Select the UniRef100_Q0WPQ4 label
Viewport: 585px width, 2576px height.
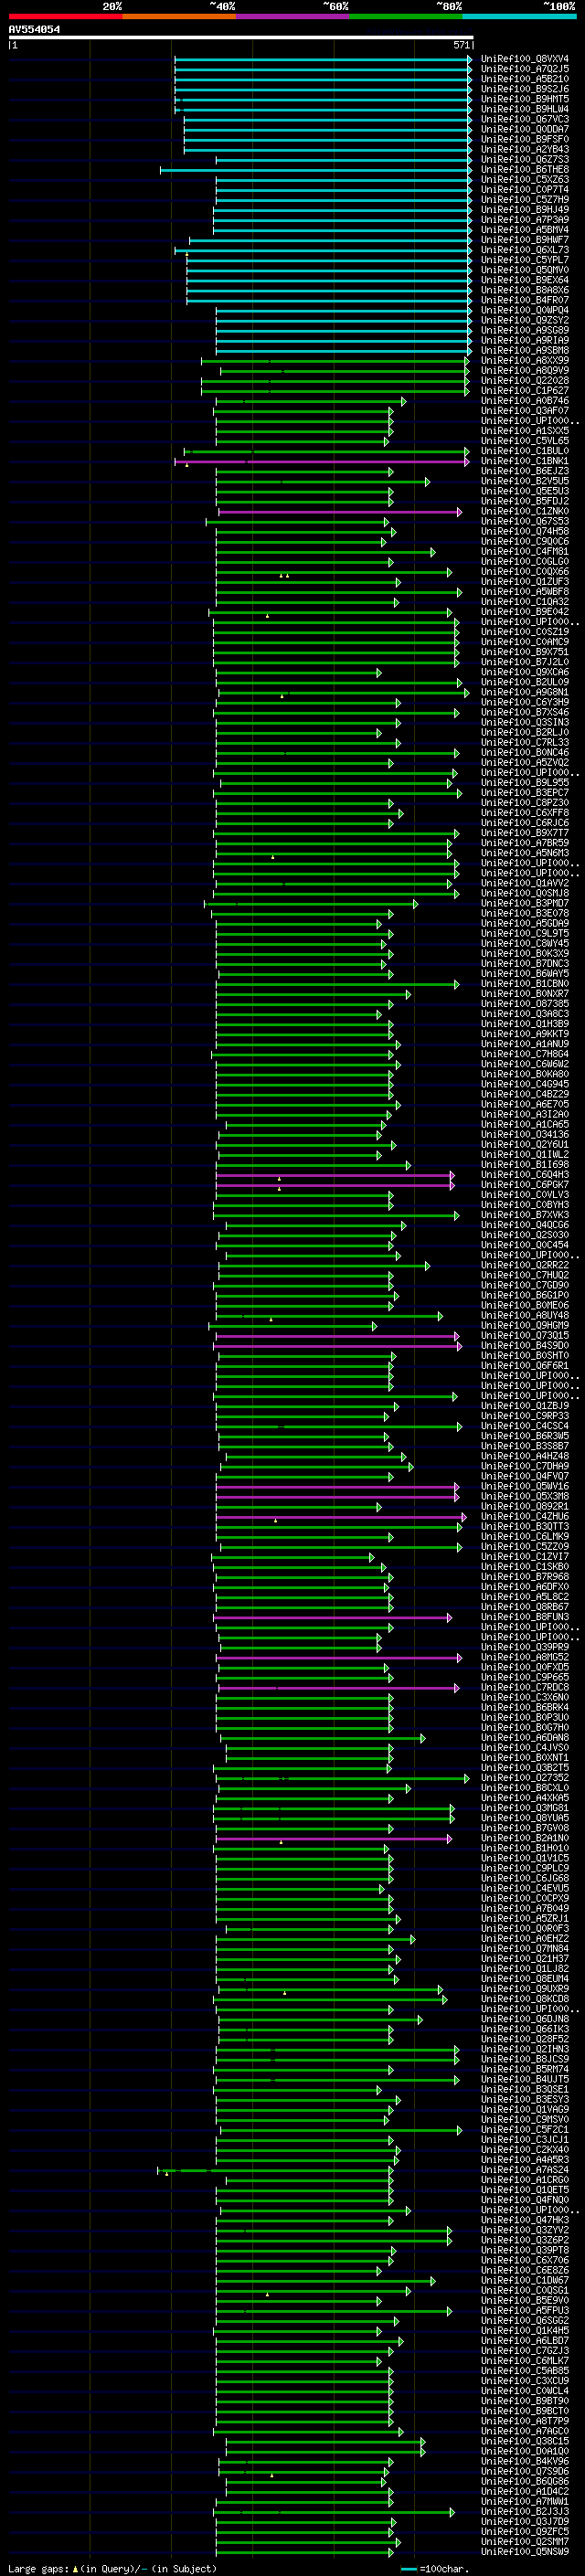point(525,310)
